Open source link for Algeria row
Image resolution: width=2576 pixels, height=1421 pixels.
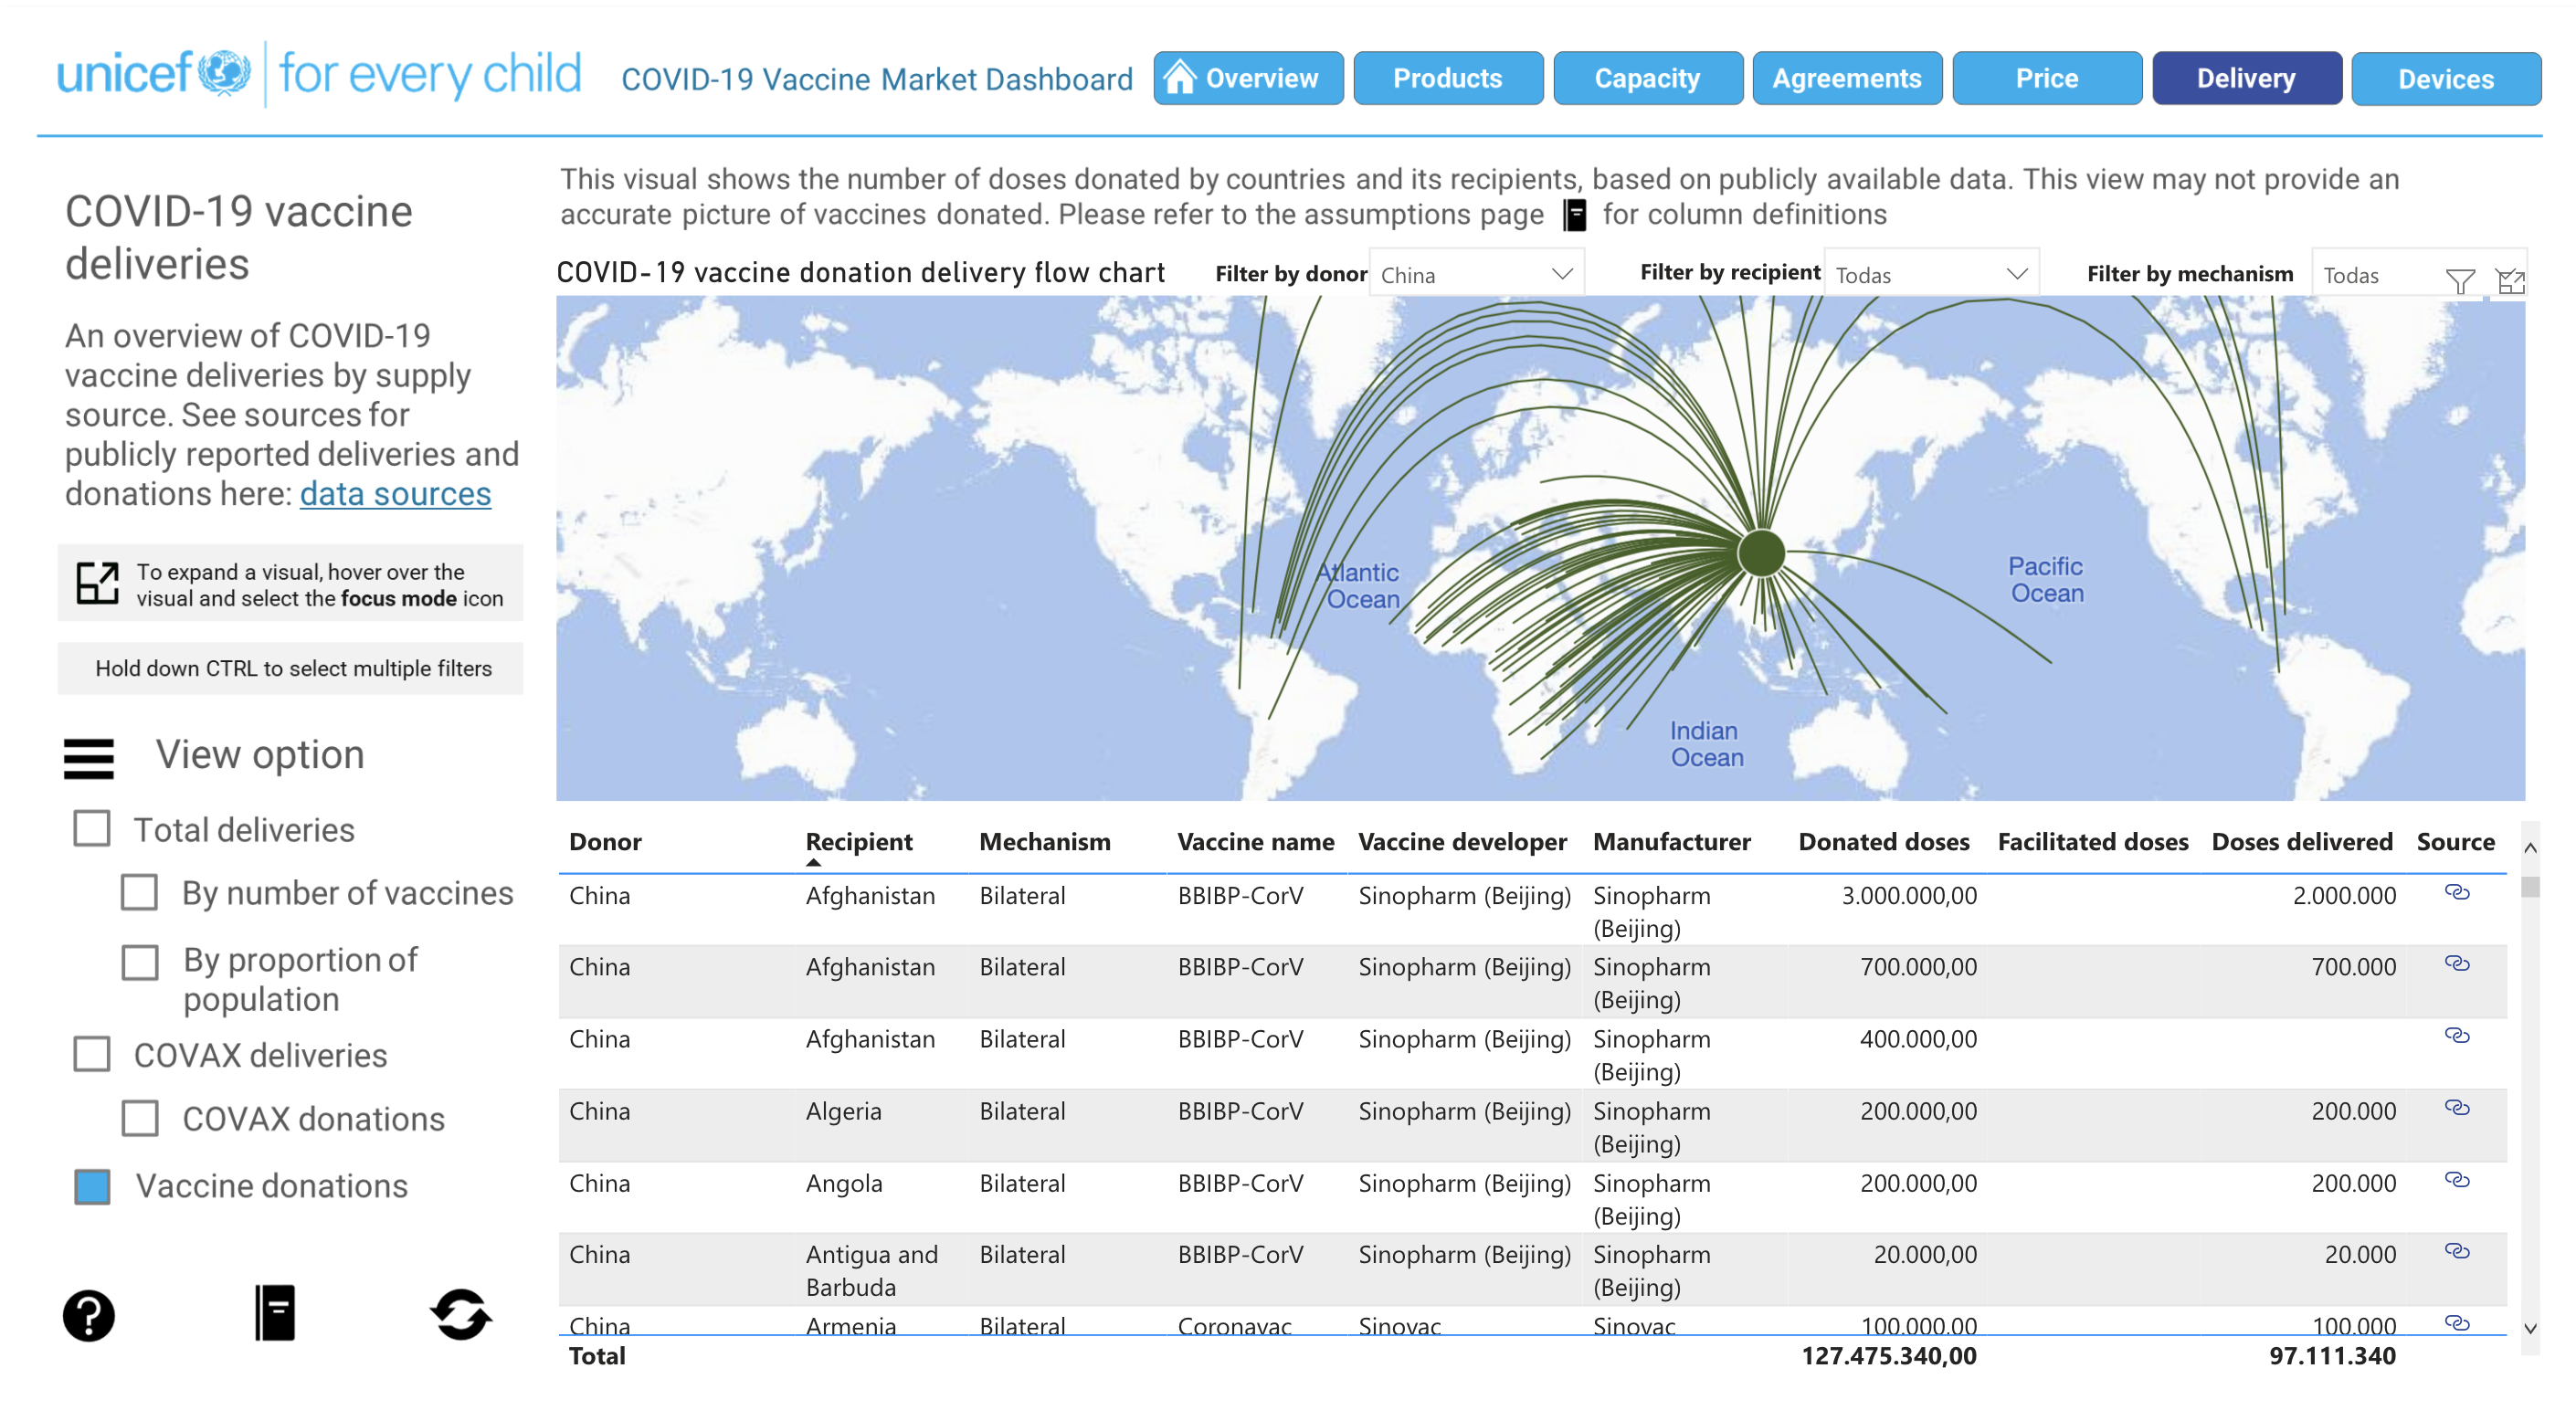point(2457,1107)
